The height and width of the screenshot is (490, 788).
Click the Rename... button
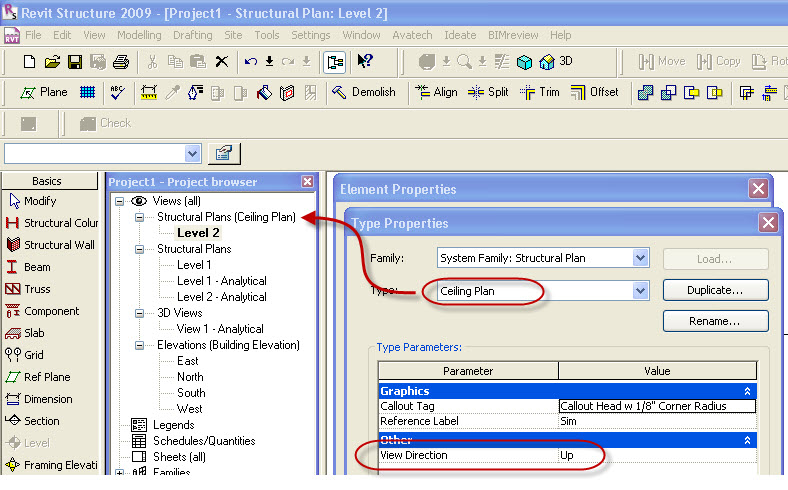[715, 321]
